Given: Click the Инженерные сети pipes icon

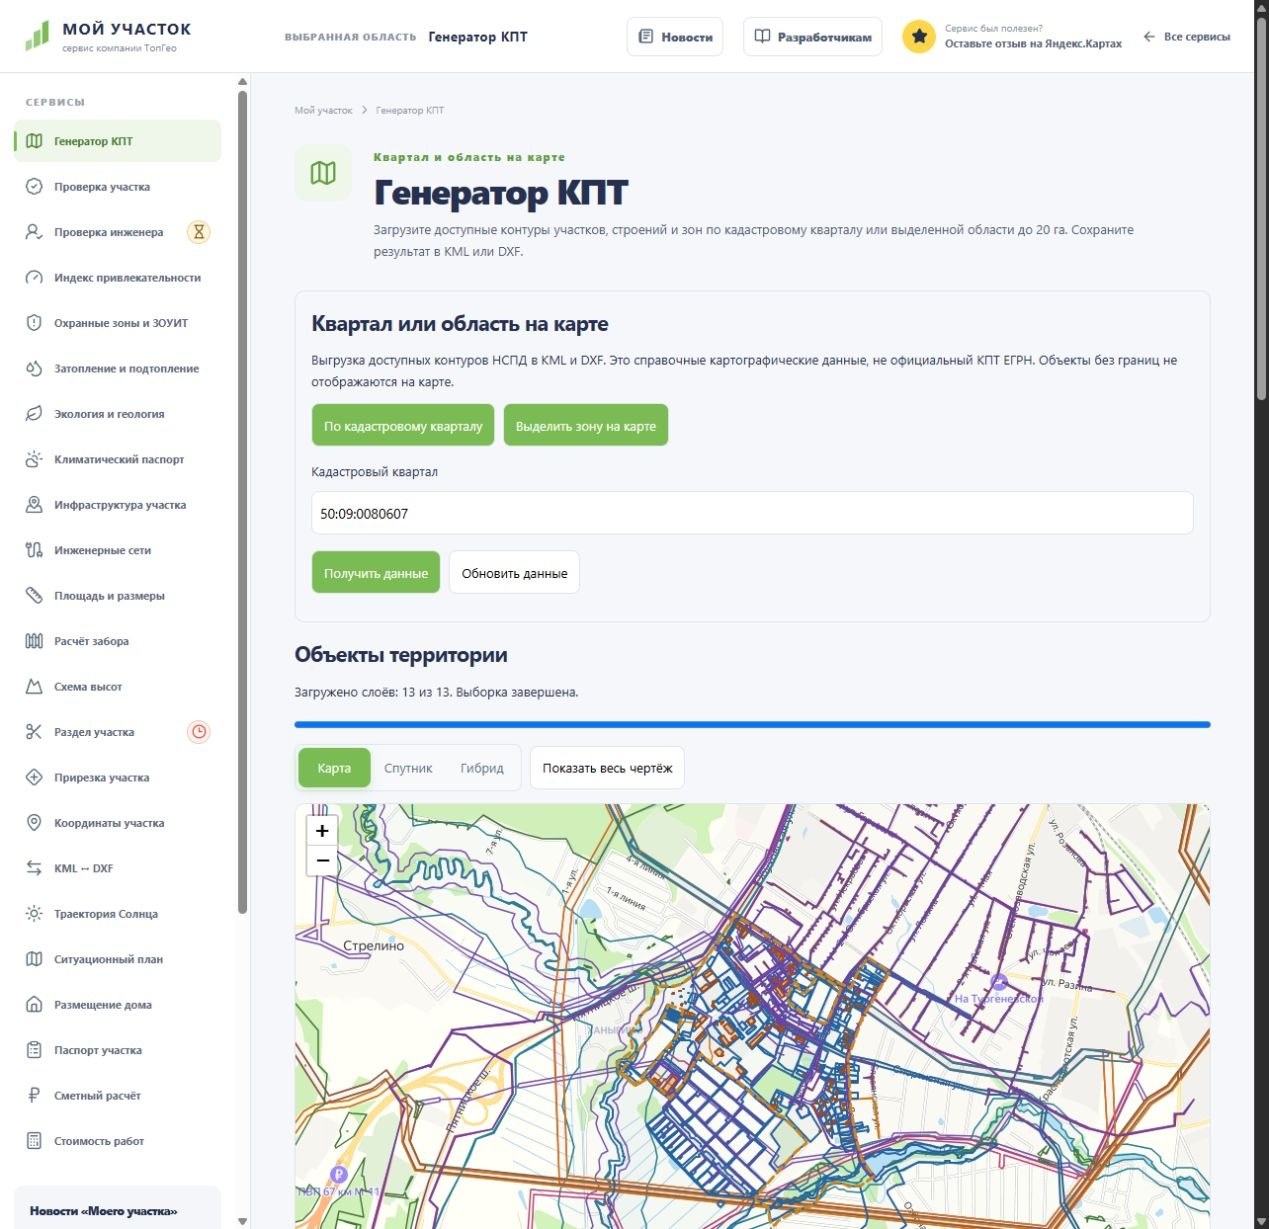Looking at the screenshot, I should [x=34, y=550].
